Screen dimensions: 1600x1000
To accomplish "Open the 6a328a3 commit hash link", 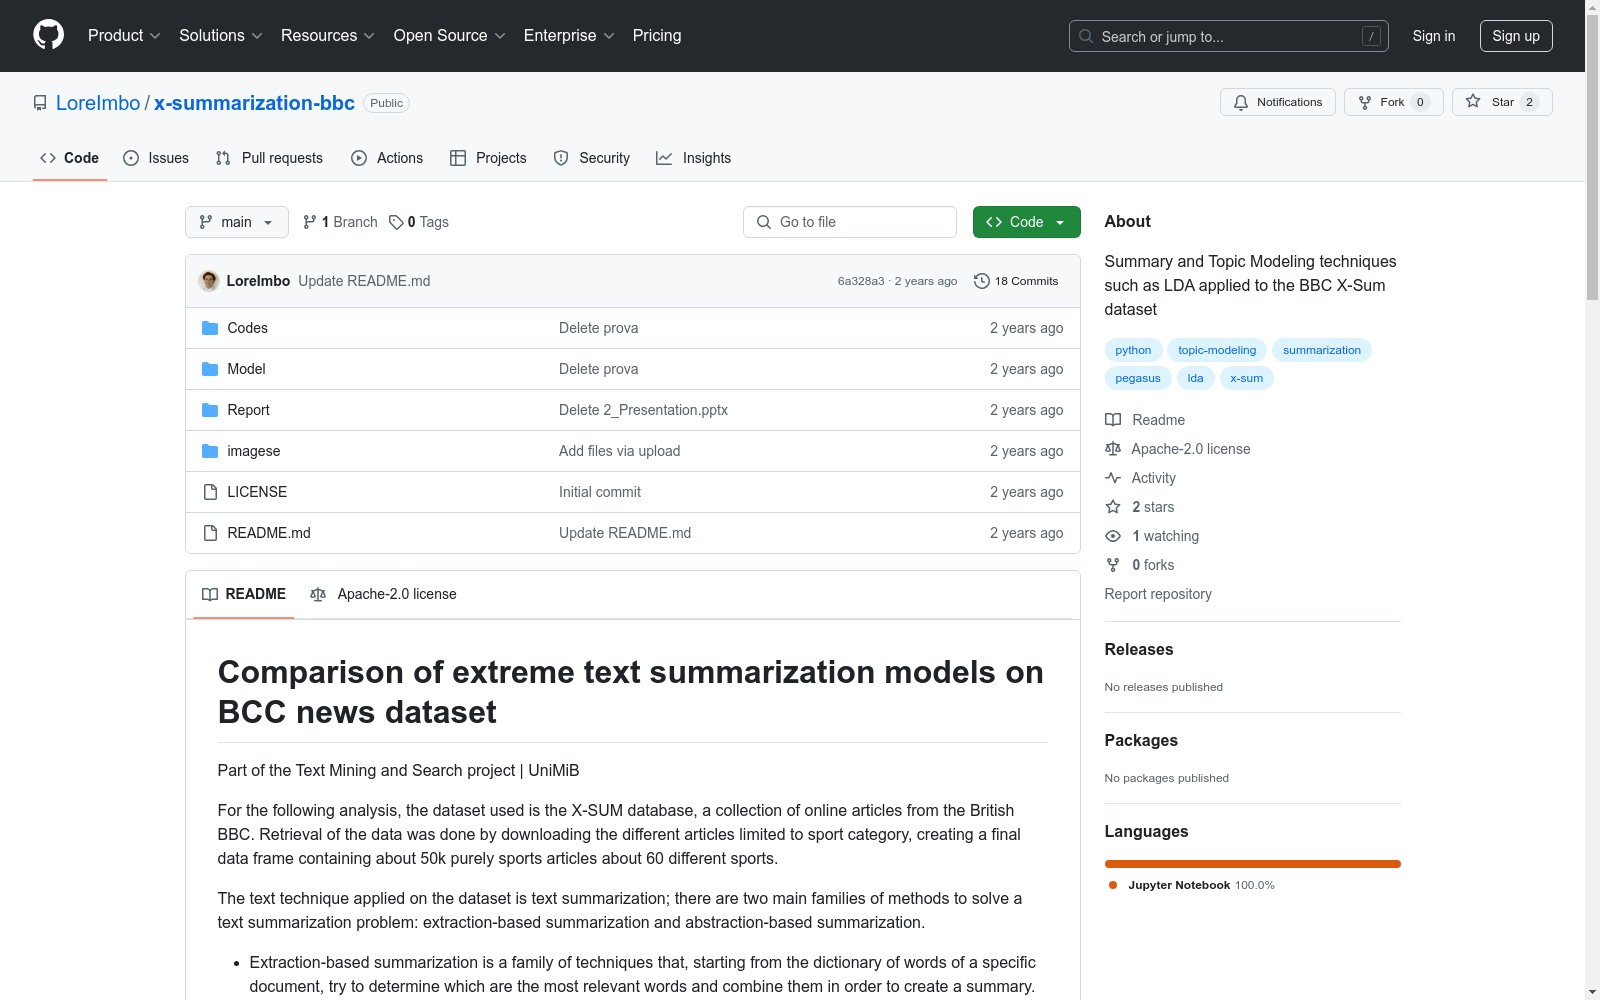I will (861, 281).
